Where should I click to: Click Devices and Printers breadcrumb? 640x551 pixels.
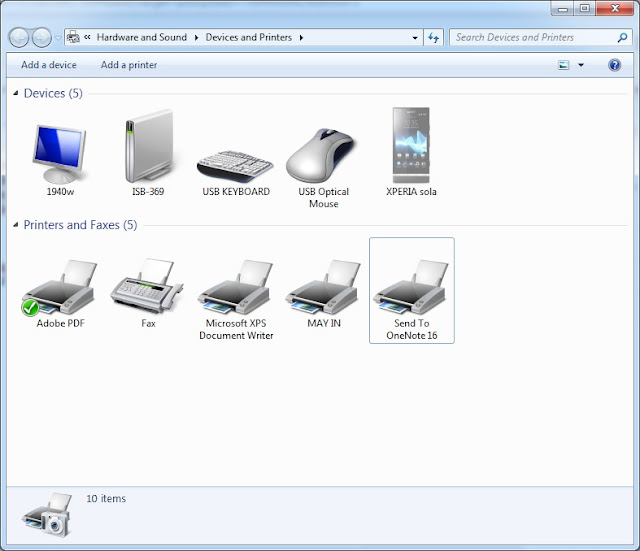point(249,37)
